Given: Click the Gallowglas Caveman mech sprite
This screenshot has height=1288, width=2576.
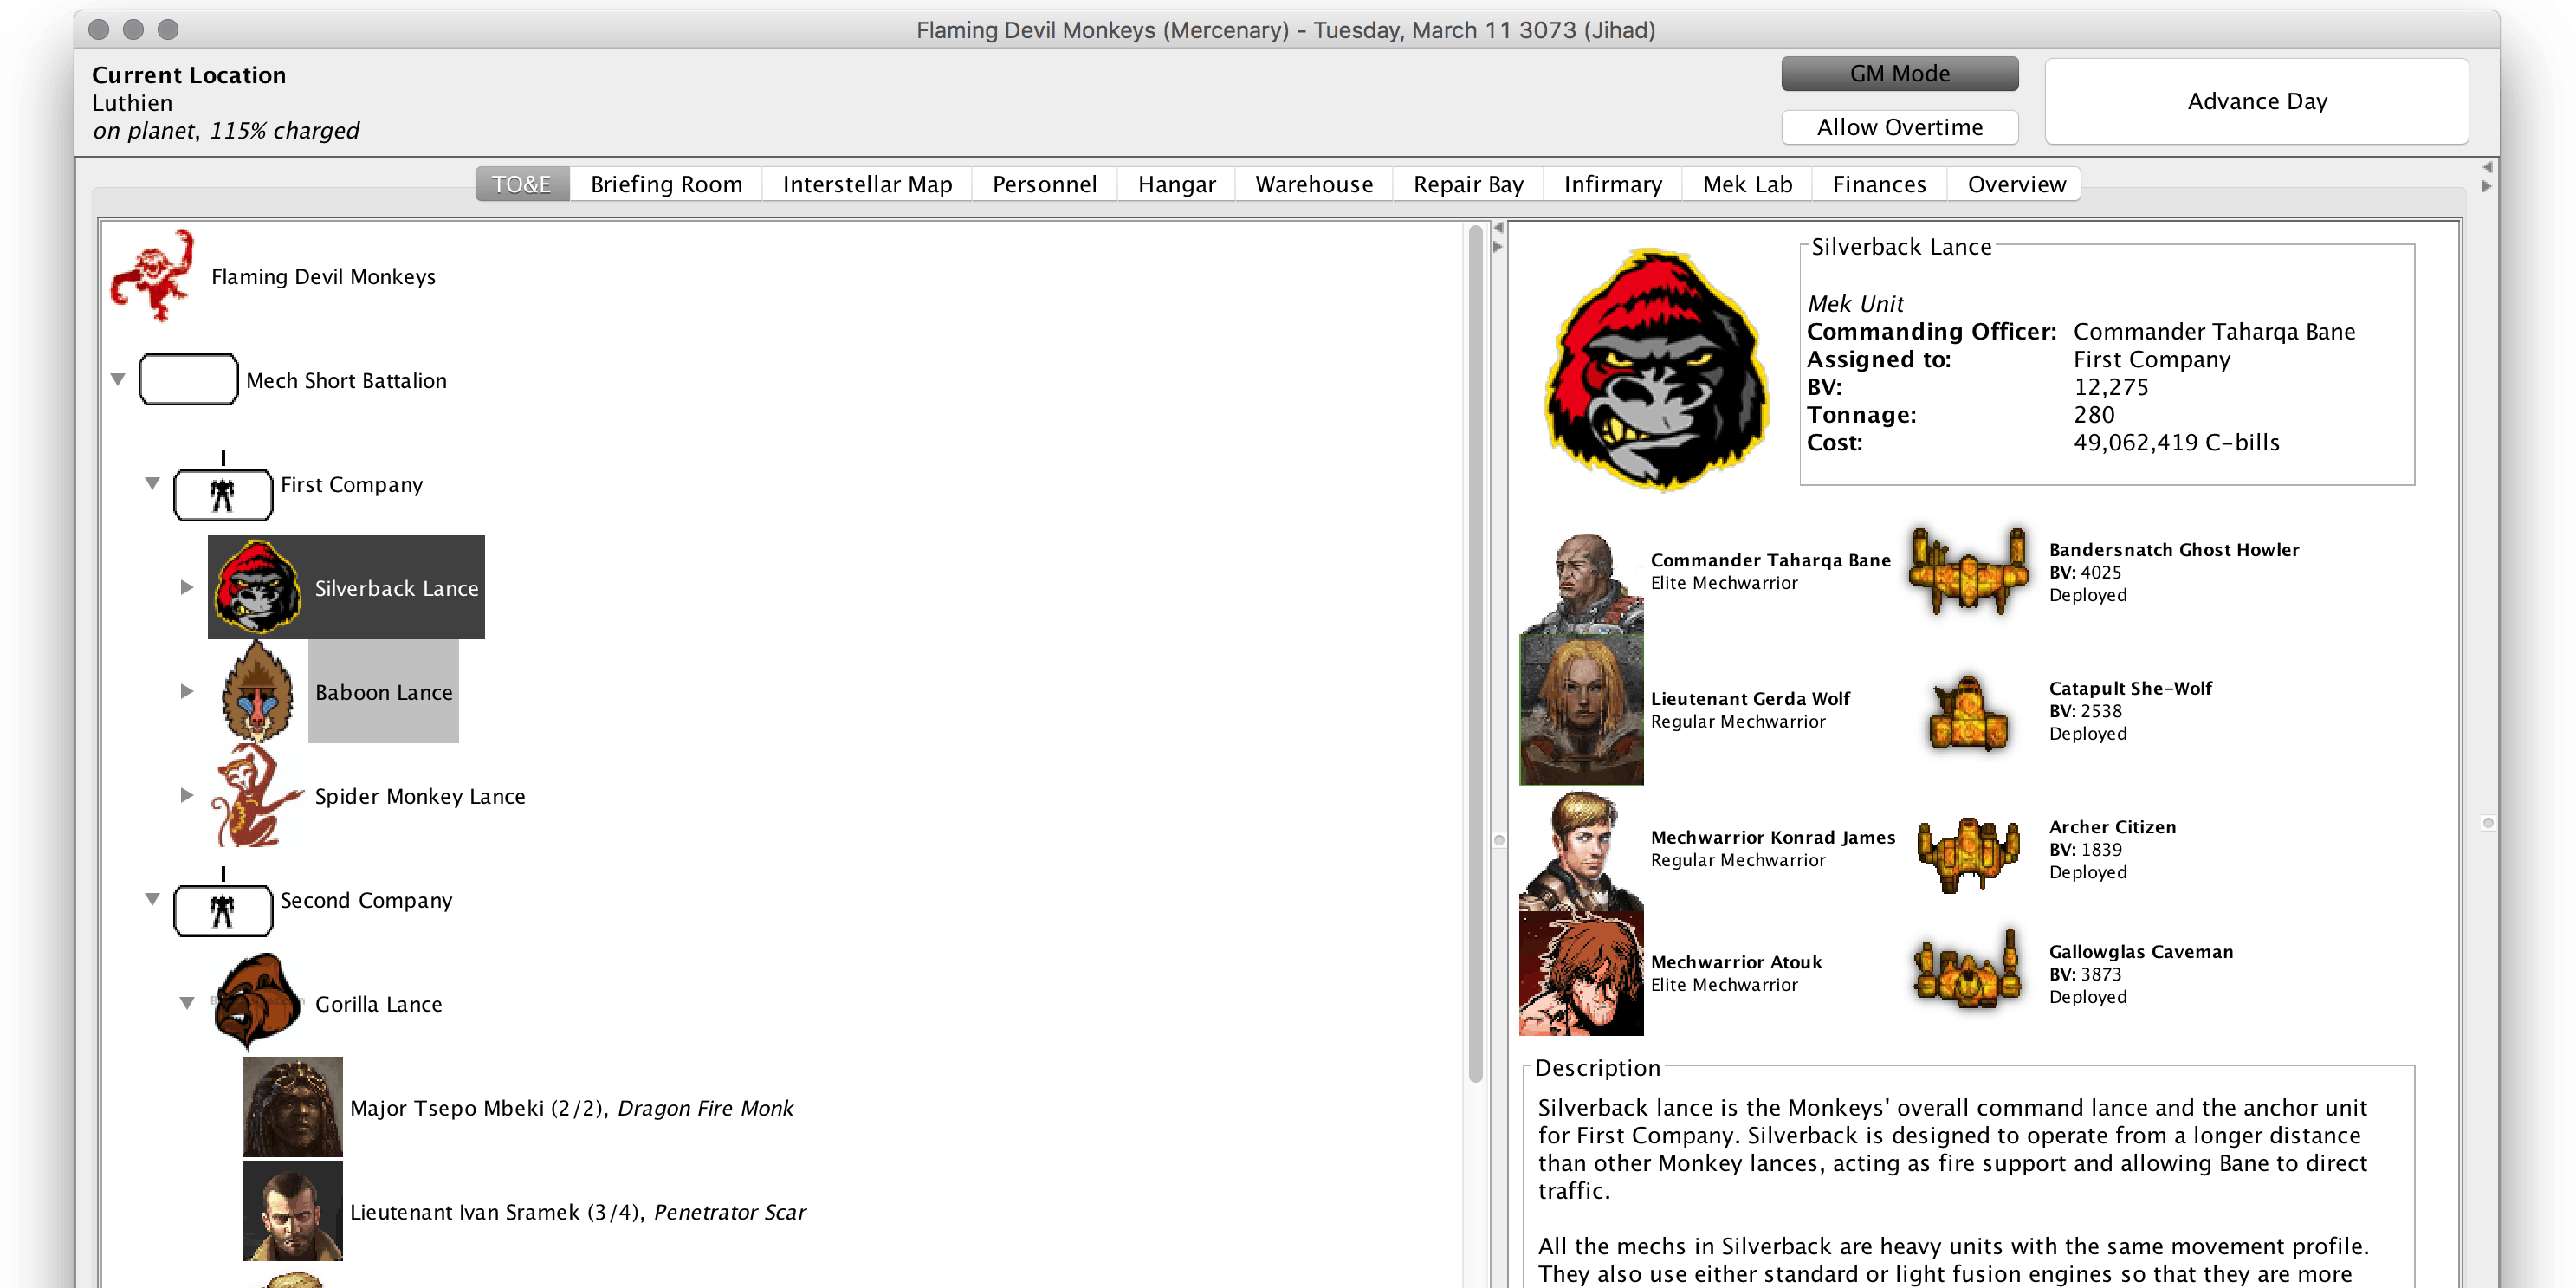Looking at the screenshot, I should click(x=1968, y=972).
